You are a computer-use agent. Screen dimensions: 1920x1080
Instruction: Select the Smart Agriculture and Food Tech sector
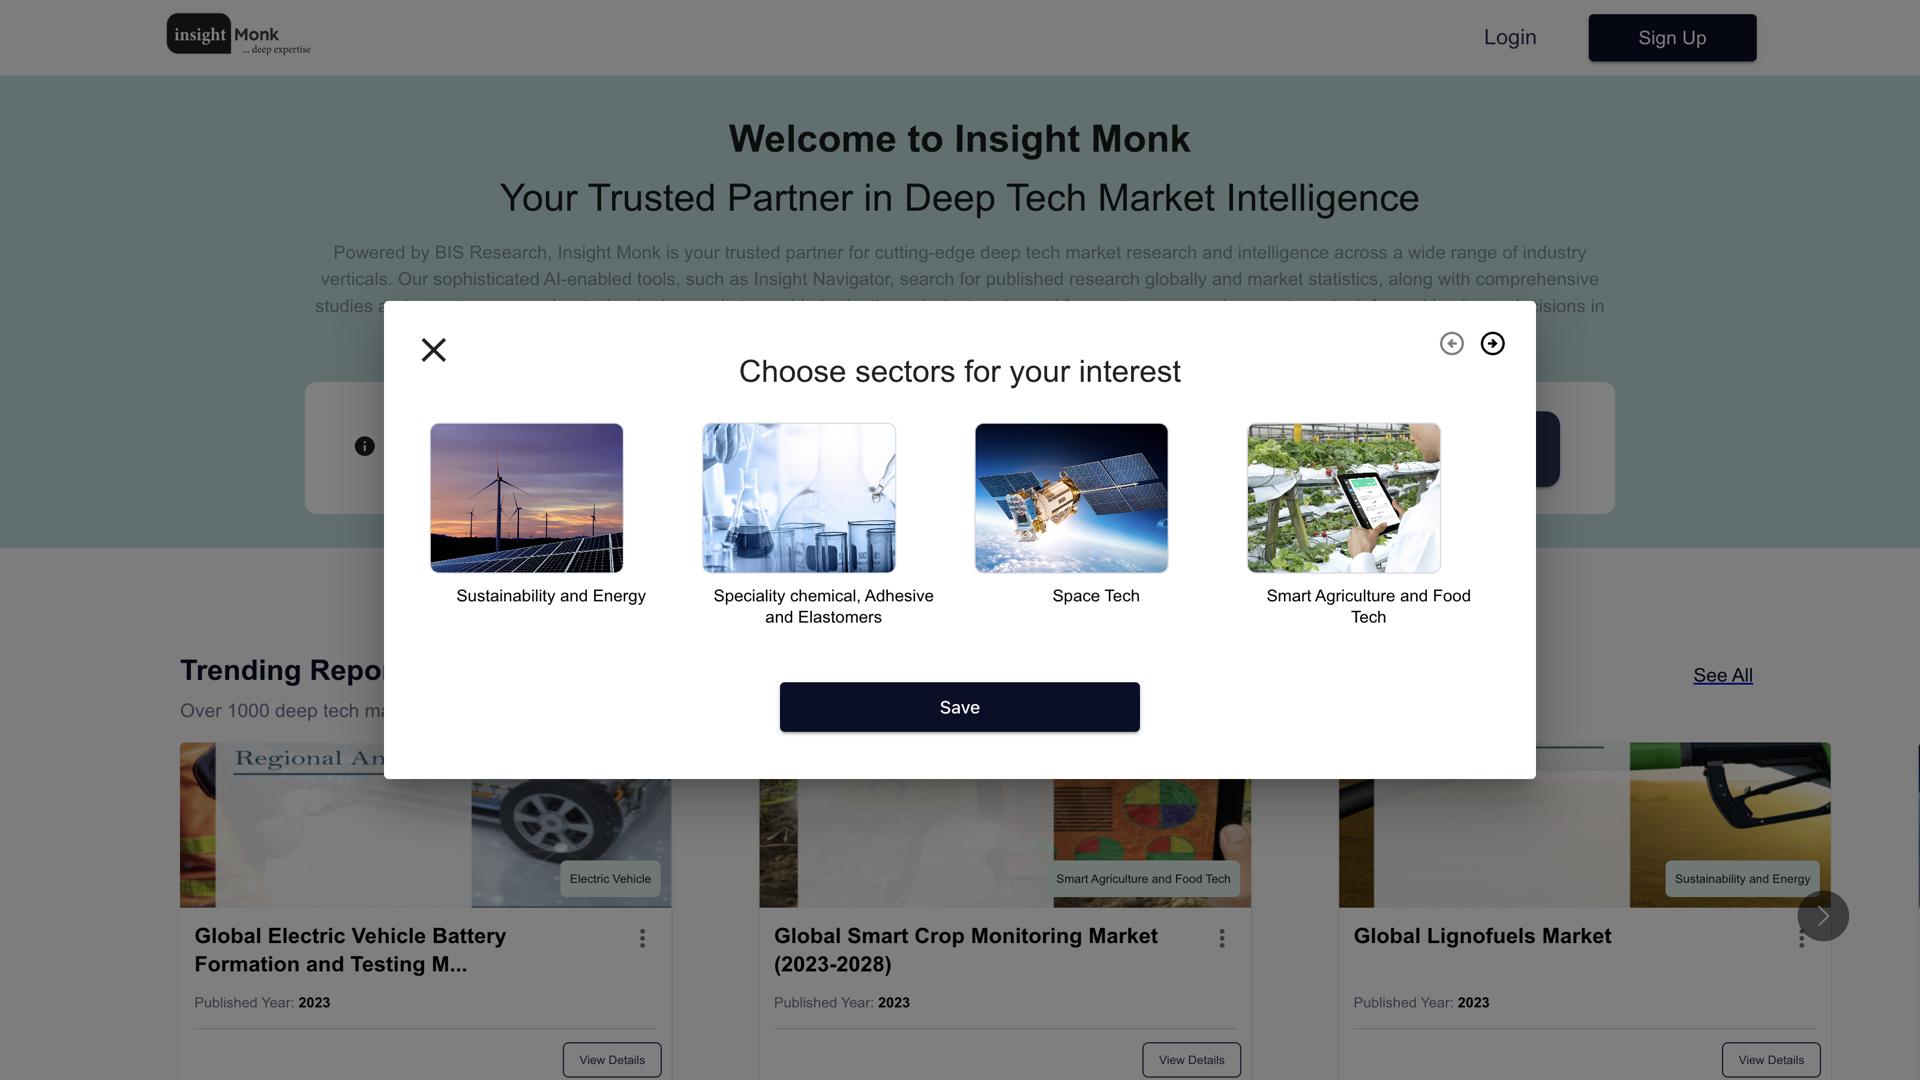1343,497
